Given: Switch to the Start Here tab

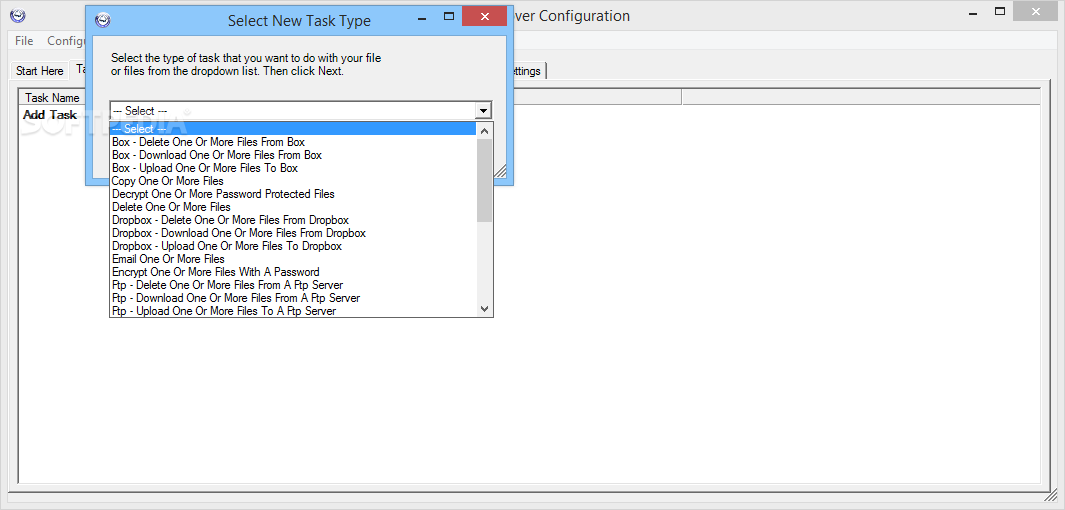Looking at the screenshot, I should pyautogui.click(x=39, y=71).
